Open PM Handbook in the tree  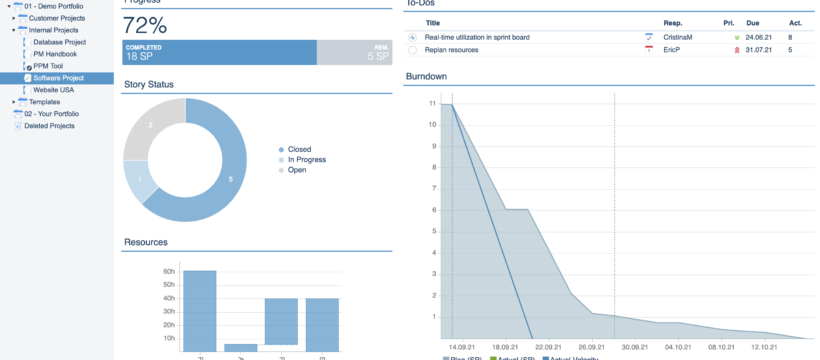coord(55,54)
